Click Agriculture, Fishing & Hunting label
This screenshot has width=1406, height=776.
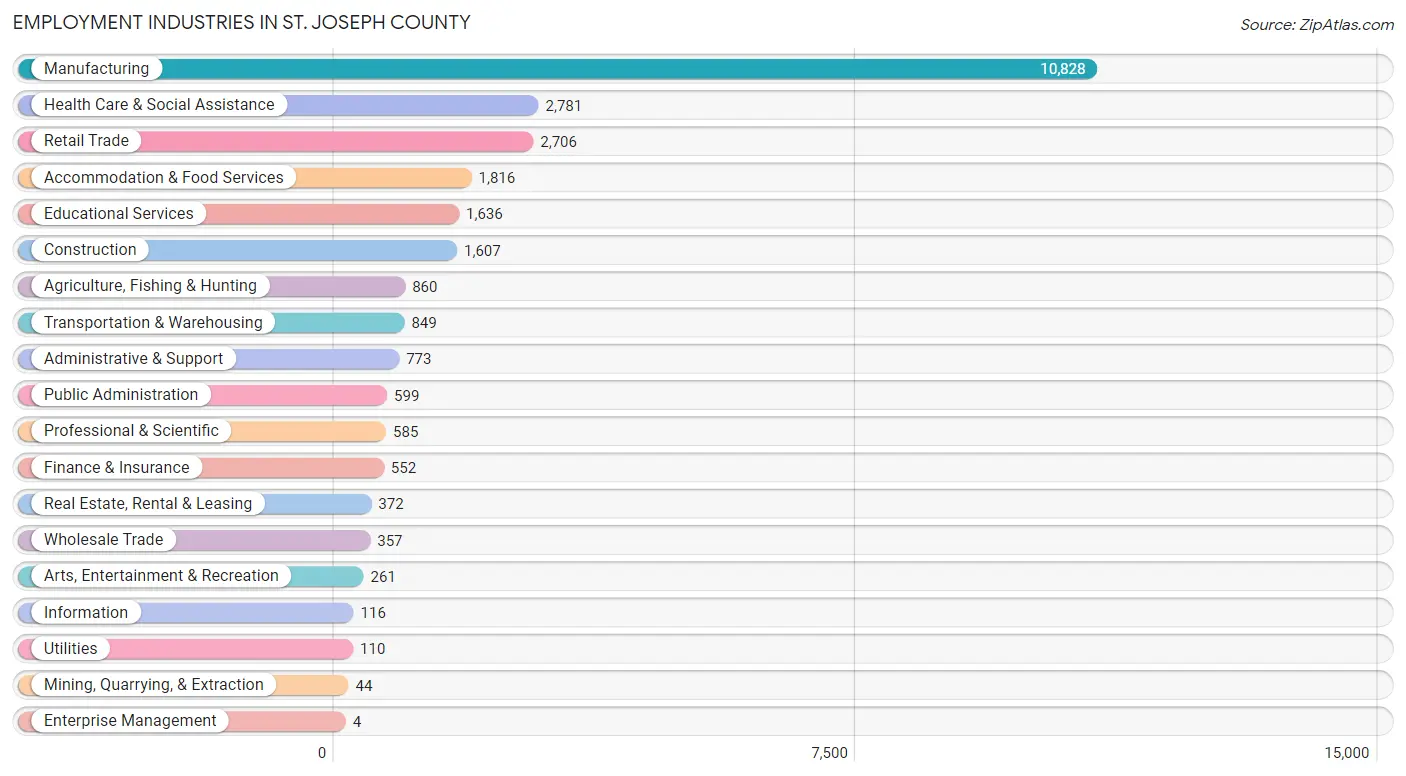150,286
